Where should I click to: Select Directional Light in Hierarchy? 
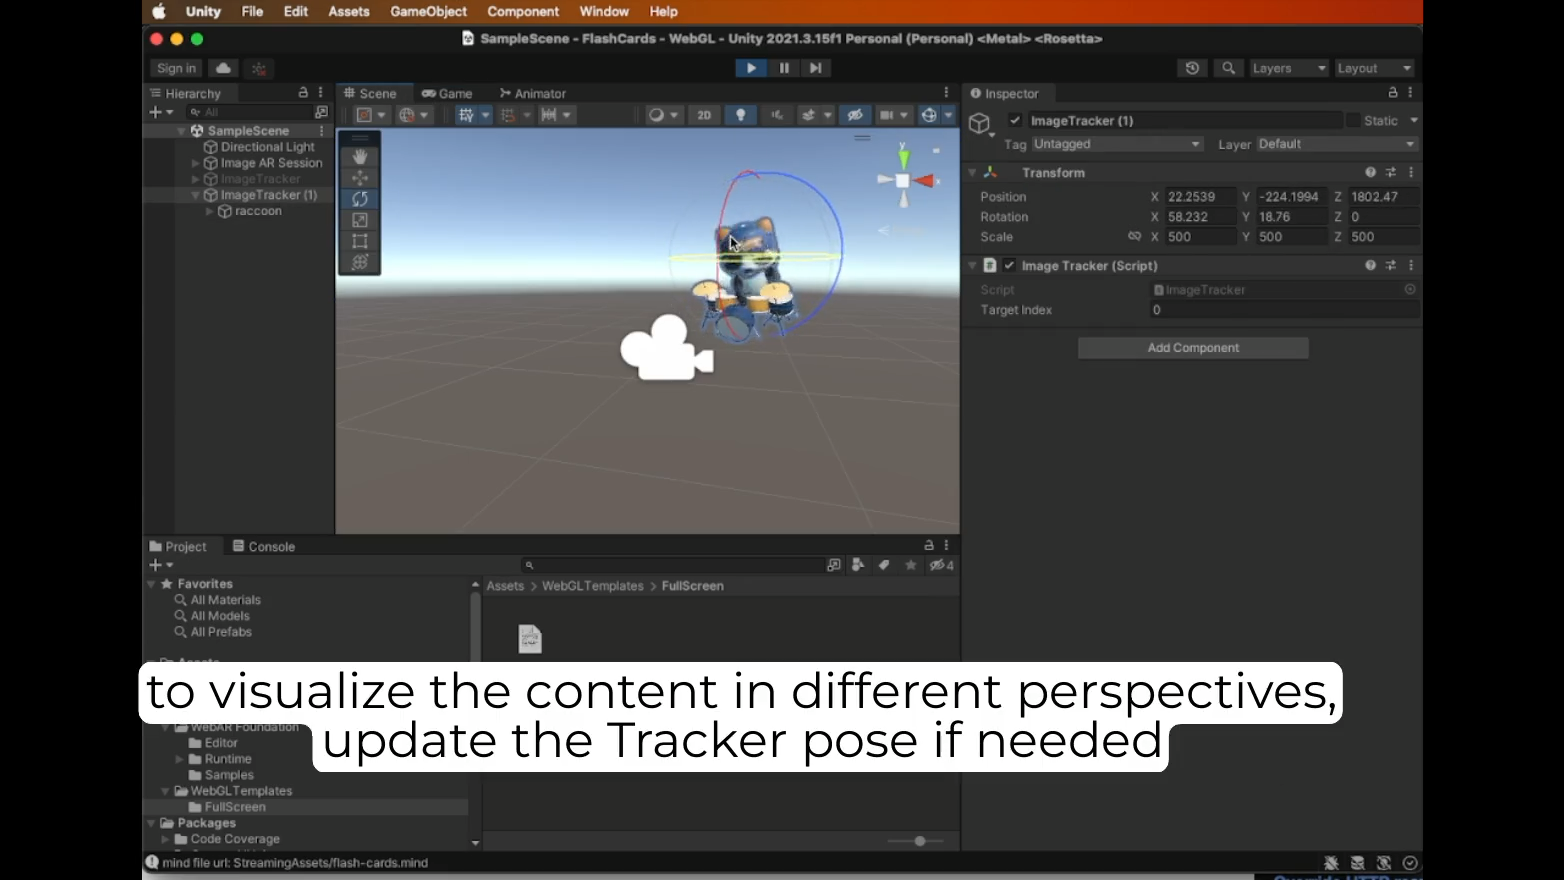(267, 147)
